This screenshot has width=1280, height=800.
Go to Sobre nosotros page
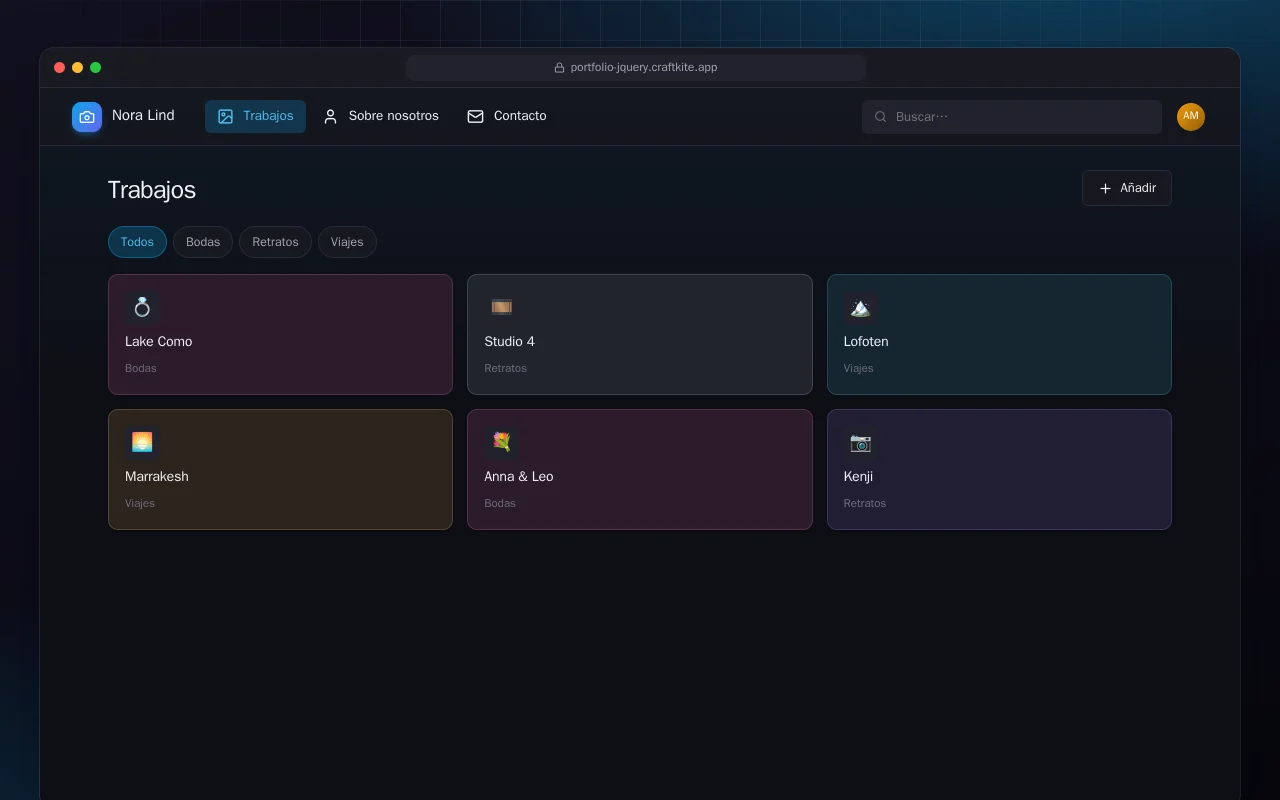click(x=380, y=116)
